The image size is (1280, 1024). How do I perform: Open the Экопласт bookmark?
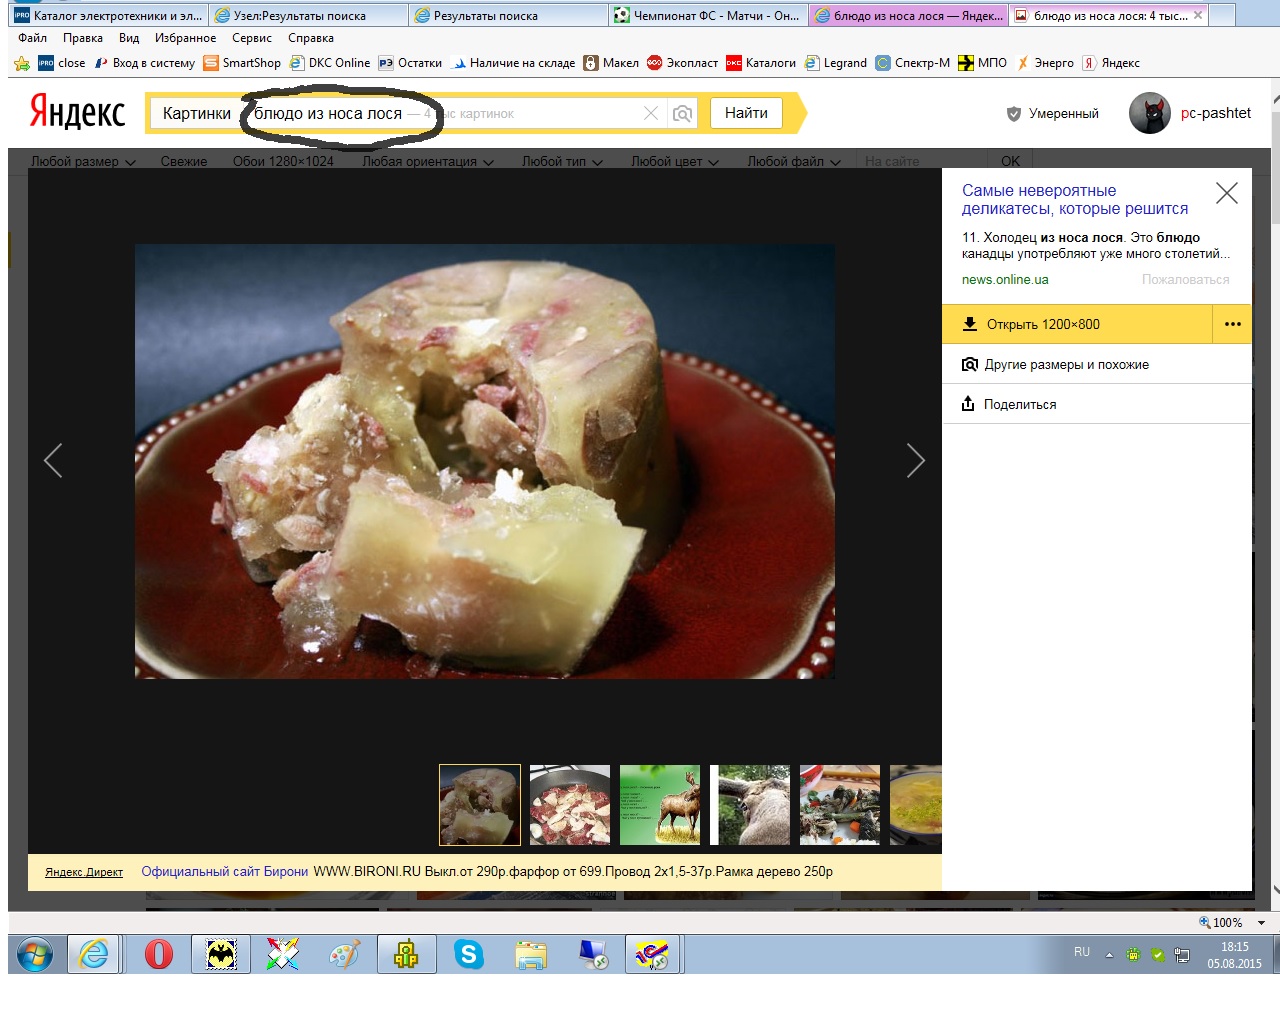point(683,63)
